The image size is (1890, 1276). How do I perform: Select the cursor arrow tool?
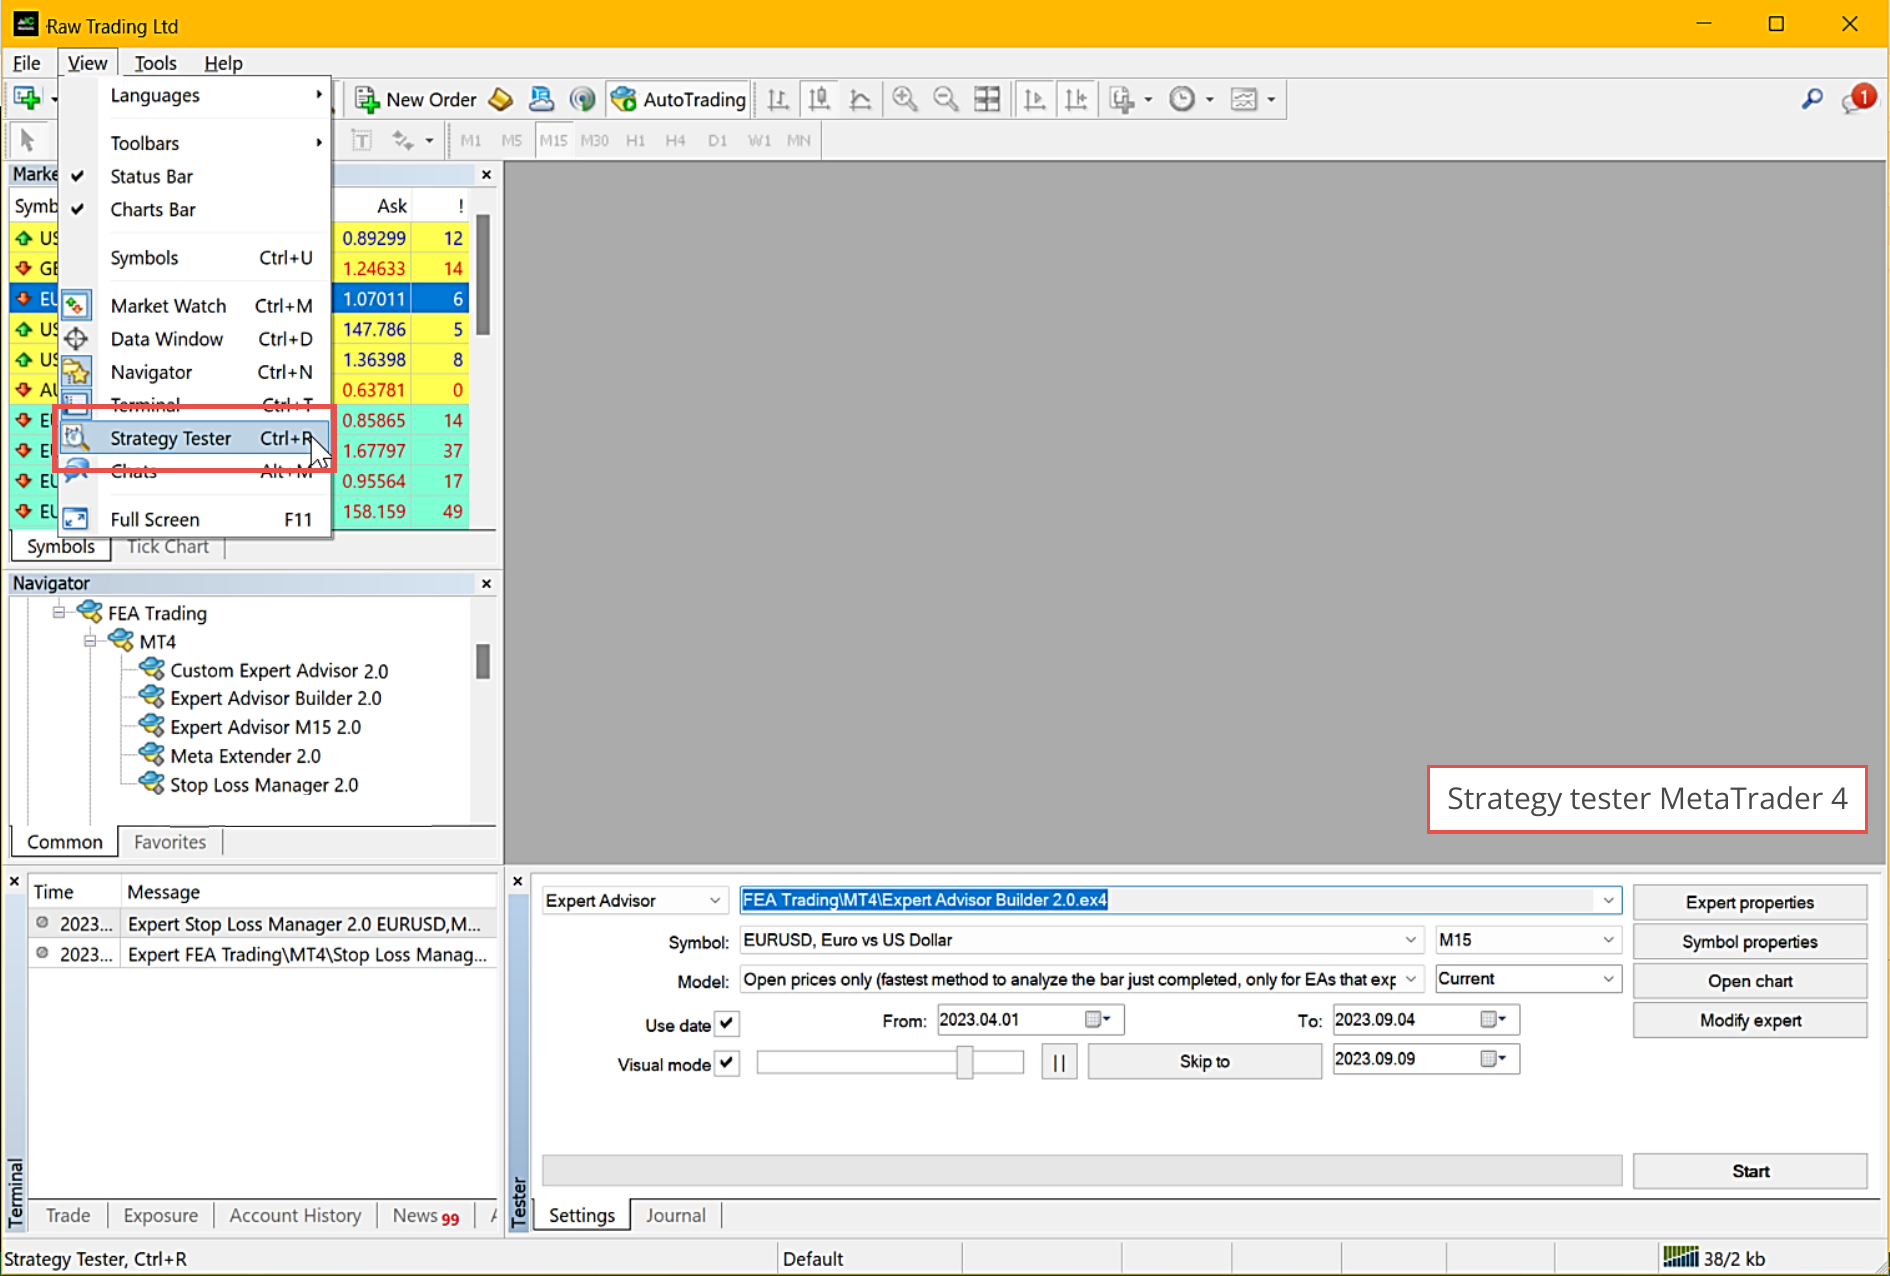tap(27, 140)
